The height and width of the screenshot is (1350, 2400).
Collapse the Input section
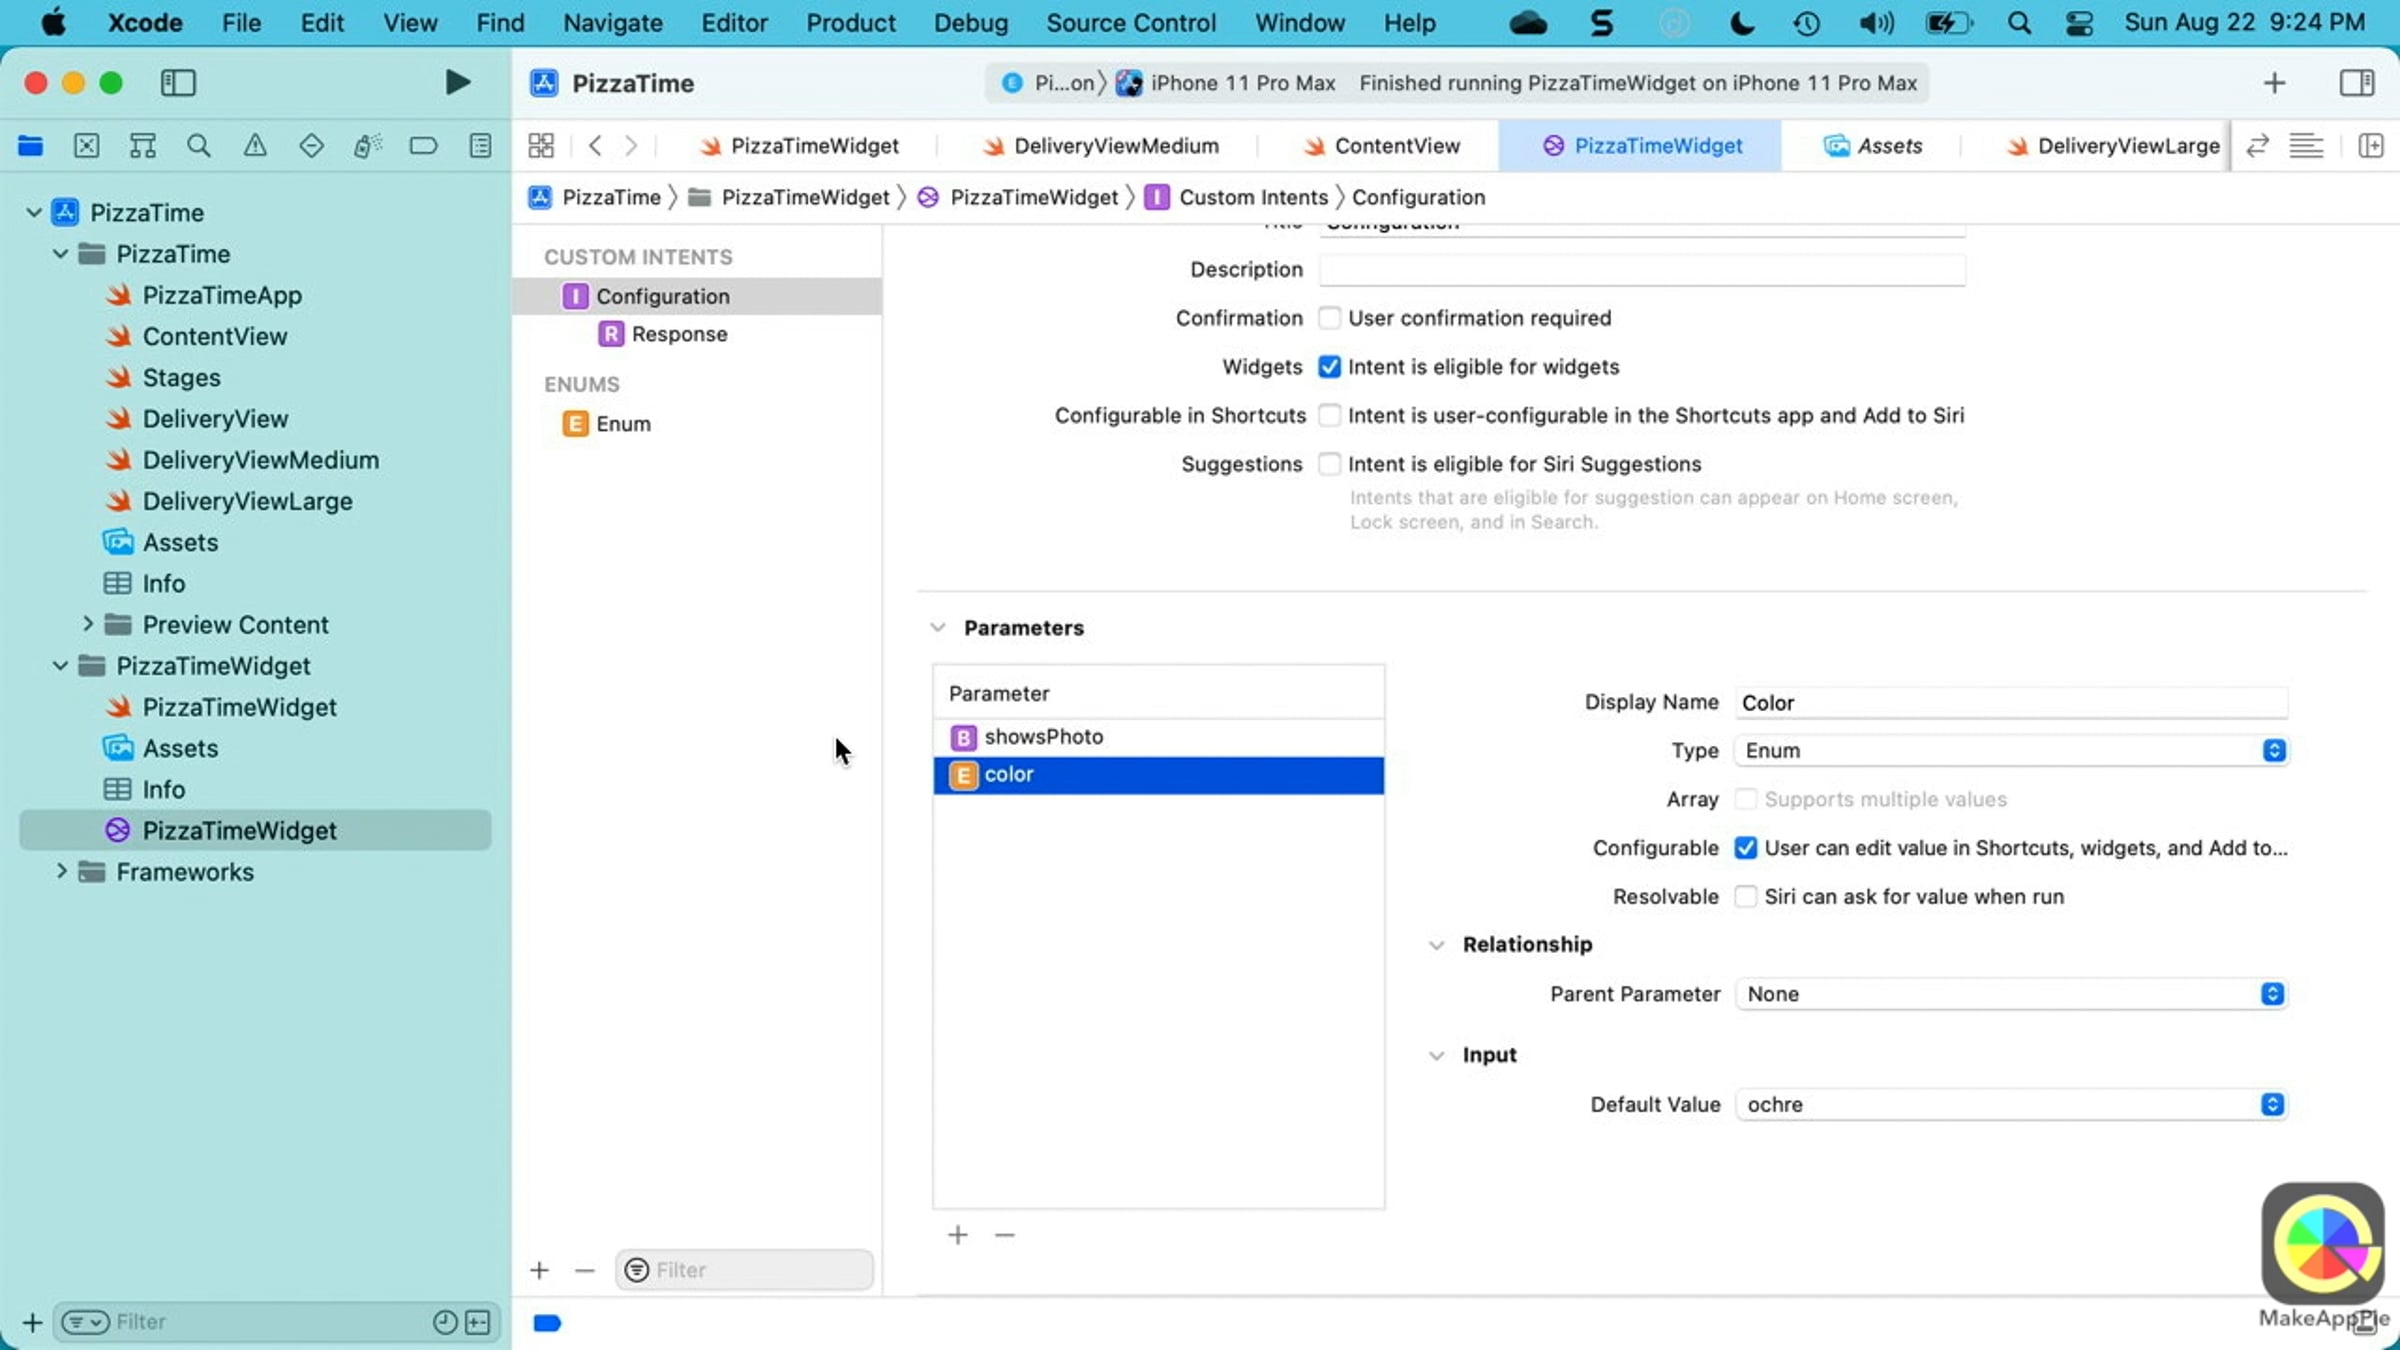point(1436,1055)
